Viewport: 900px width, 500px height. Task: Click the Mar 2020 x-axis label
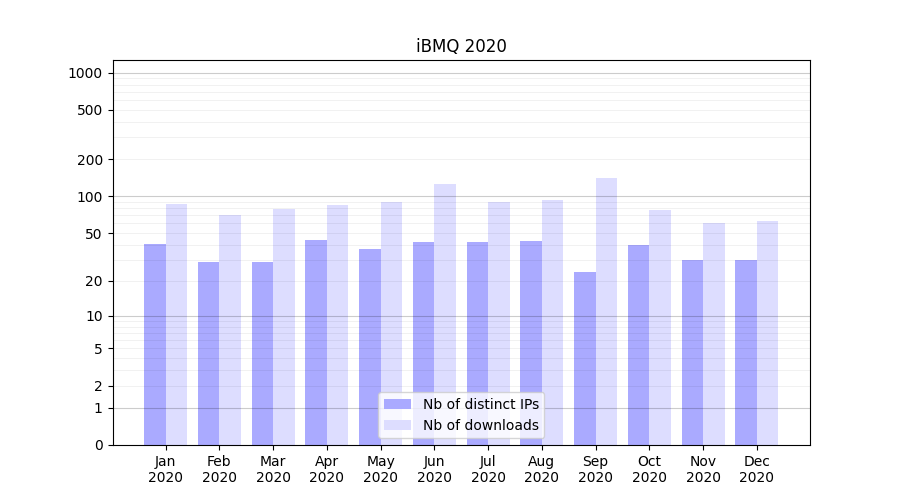[273, 469]
